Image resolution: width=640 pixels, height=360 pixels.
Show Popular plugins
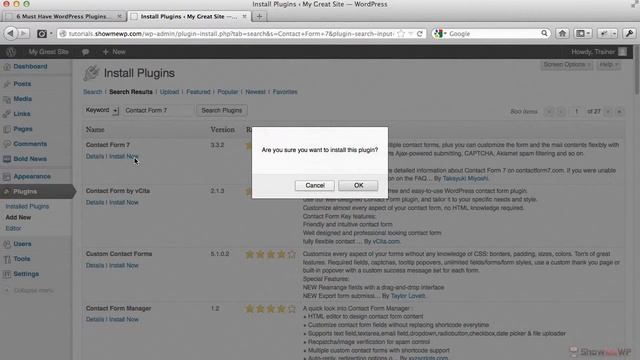click(x=227, y=92)
